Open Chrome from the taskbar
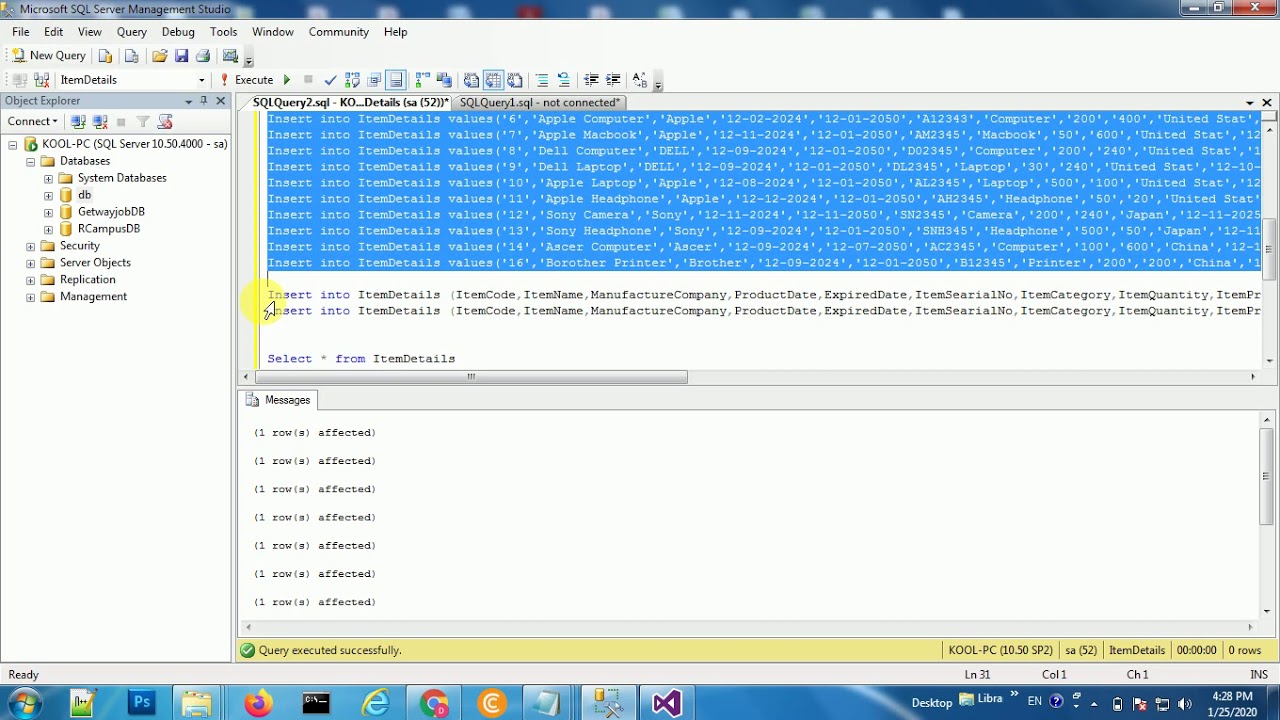Screen dimensions: 1280x720 point(434,703)
